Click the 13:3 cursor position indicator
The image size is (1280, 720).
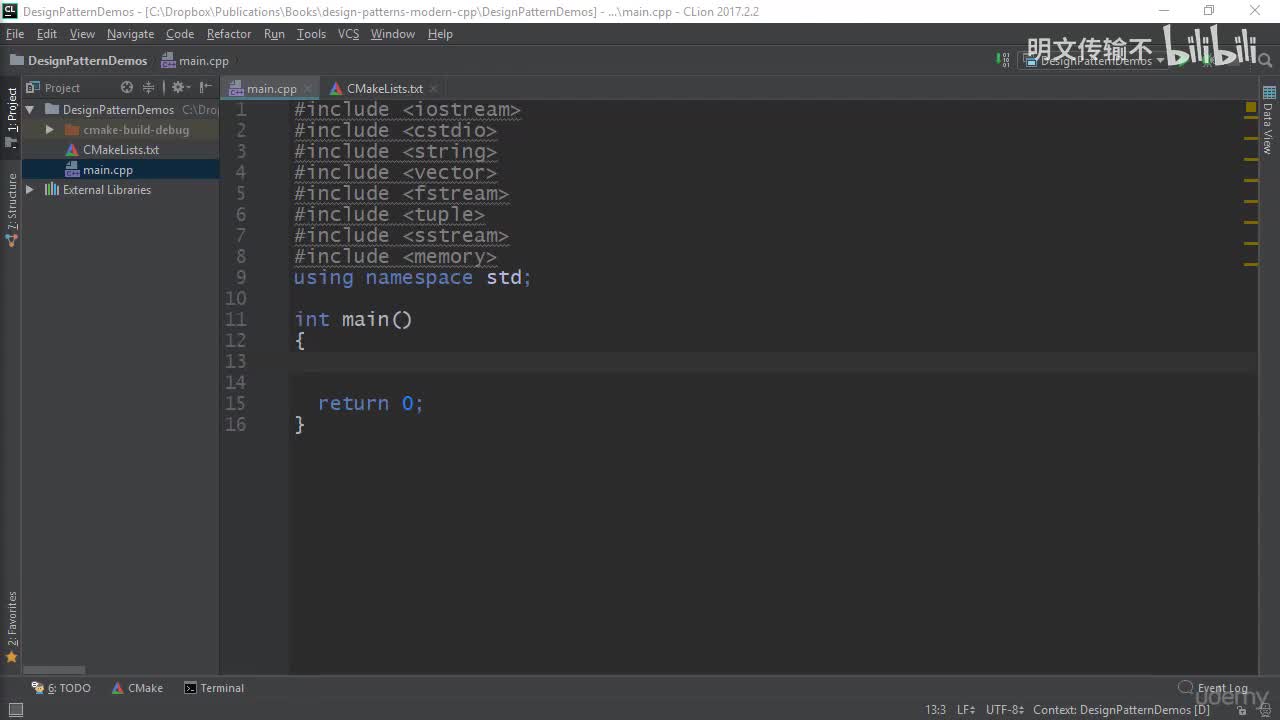point(935,710)
